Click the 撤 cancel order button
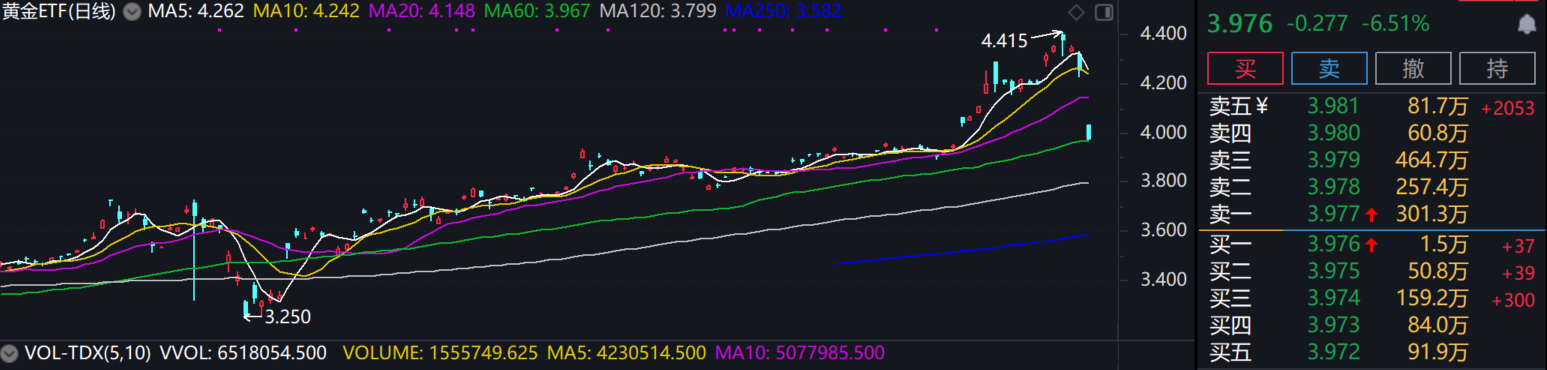1547x370 pixels. [1413, 68]
